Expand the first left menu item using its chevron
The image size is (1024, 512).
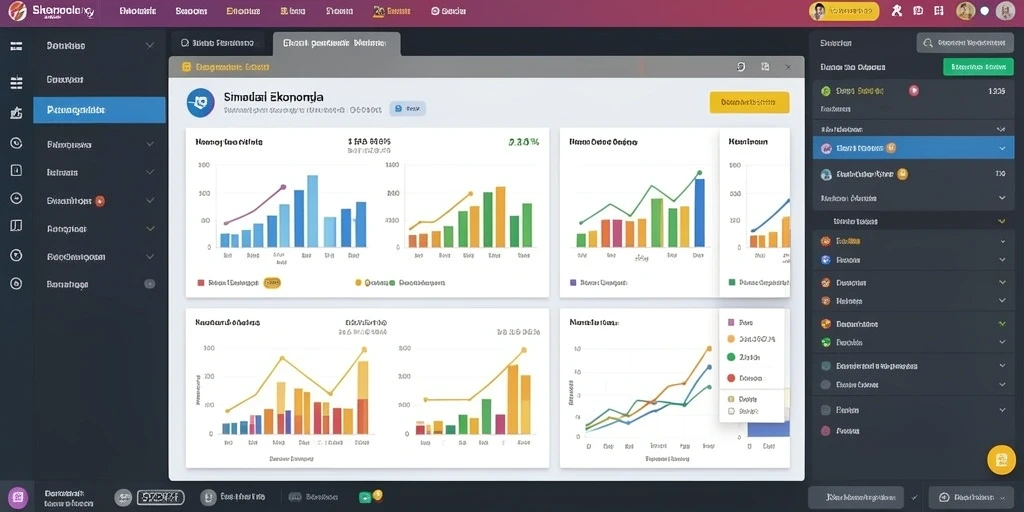tap(150, 46)
